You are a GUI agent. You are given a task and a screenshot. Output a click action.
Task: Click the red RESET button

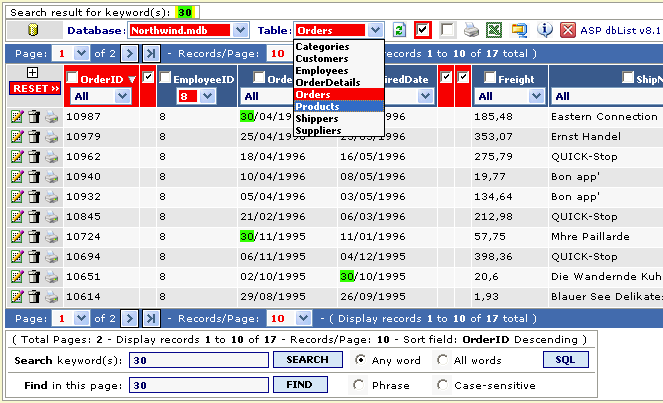(x=34, y=89)
